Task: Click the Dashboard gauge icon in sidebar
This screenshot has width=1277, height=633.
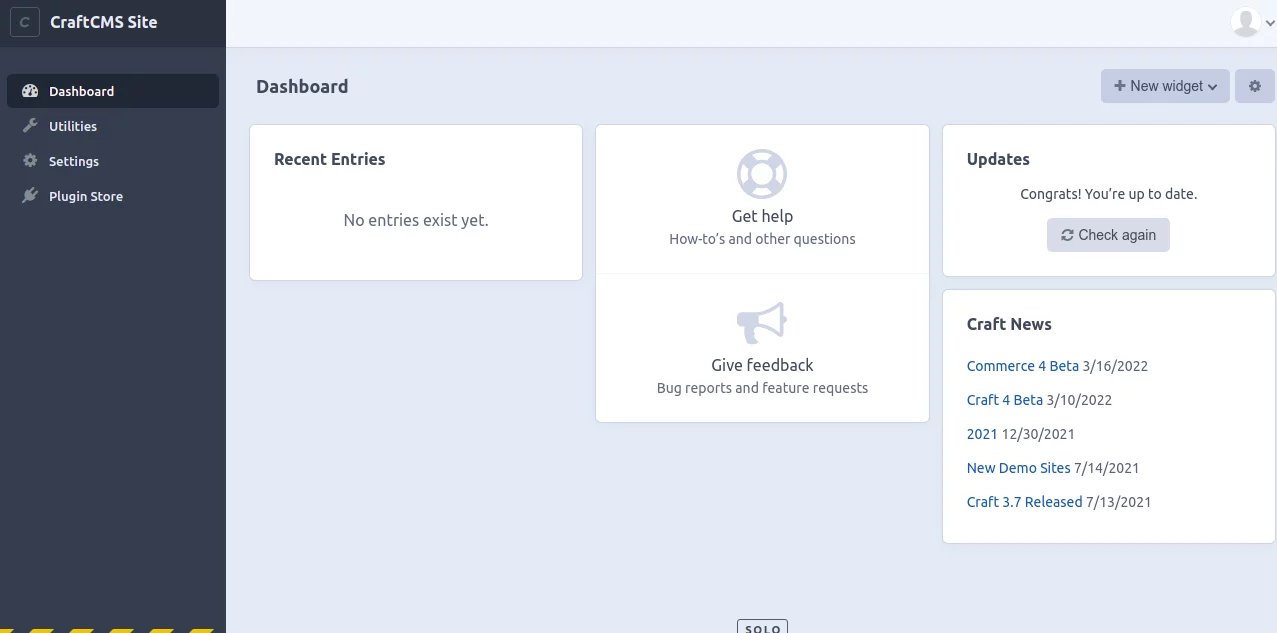Action: pos(30,91)
